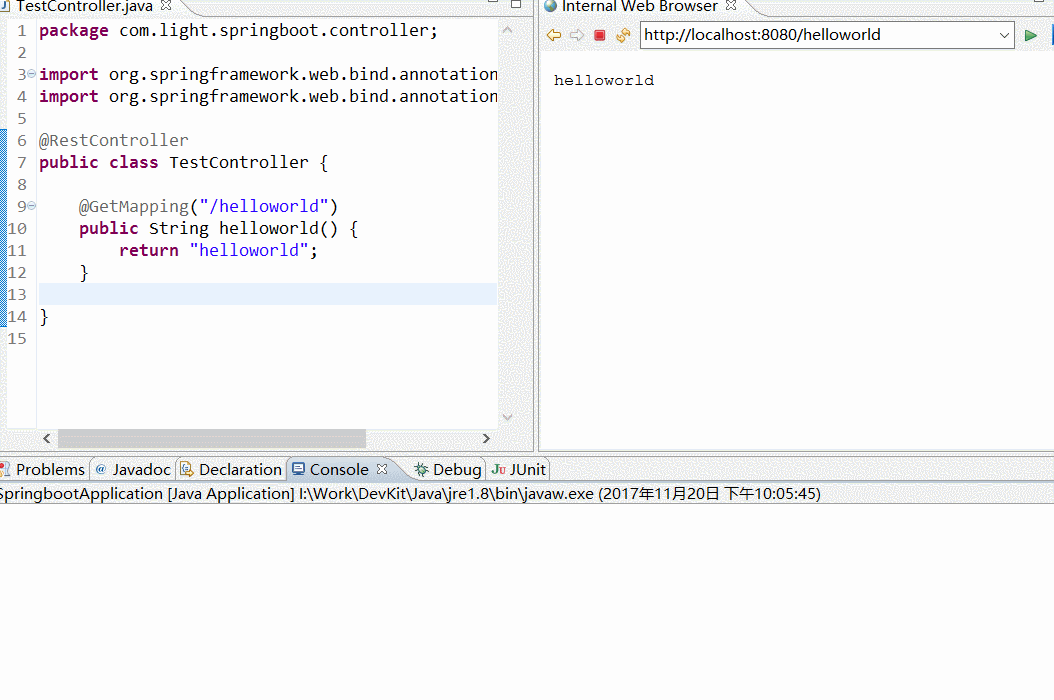Click the JUnit view Ju icon
The image size is (1054, 700).
[501, 469]
